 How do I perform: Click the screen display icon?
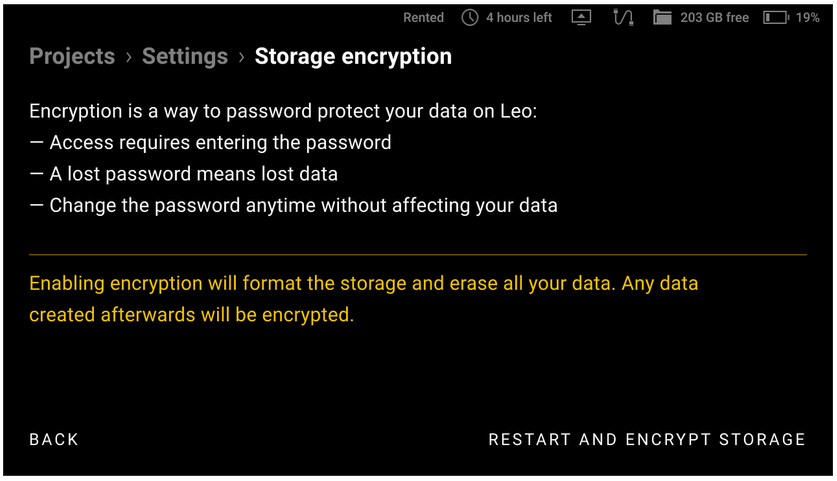coord(582,18)
